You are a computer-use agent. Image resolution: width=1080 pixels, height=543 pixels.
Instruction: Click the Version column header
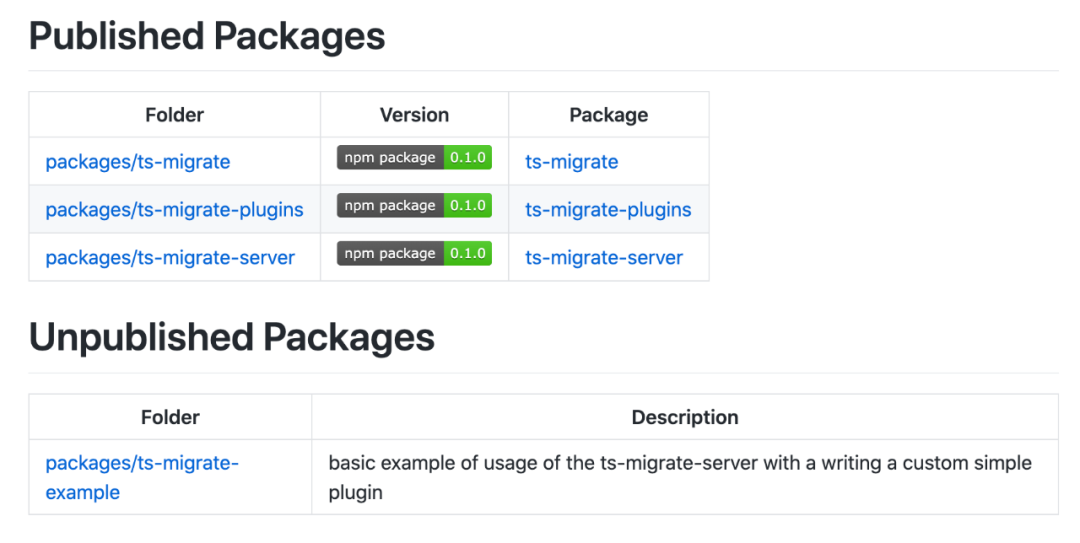415,114
